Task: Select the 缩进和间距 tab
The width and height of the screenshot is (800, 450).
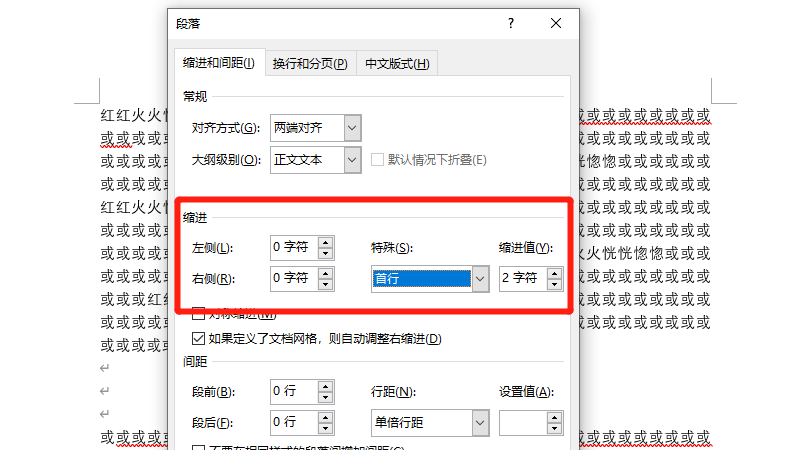Action: pos(218,64)
